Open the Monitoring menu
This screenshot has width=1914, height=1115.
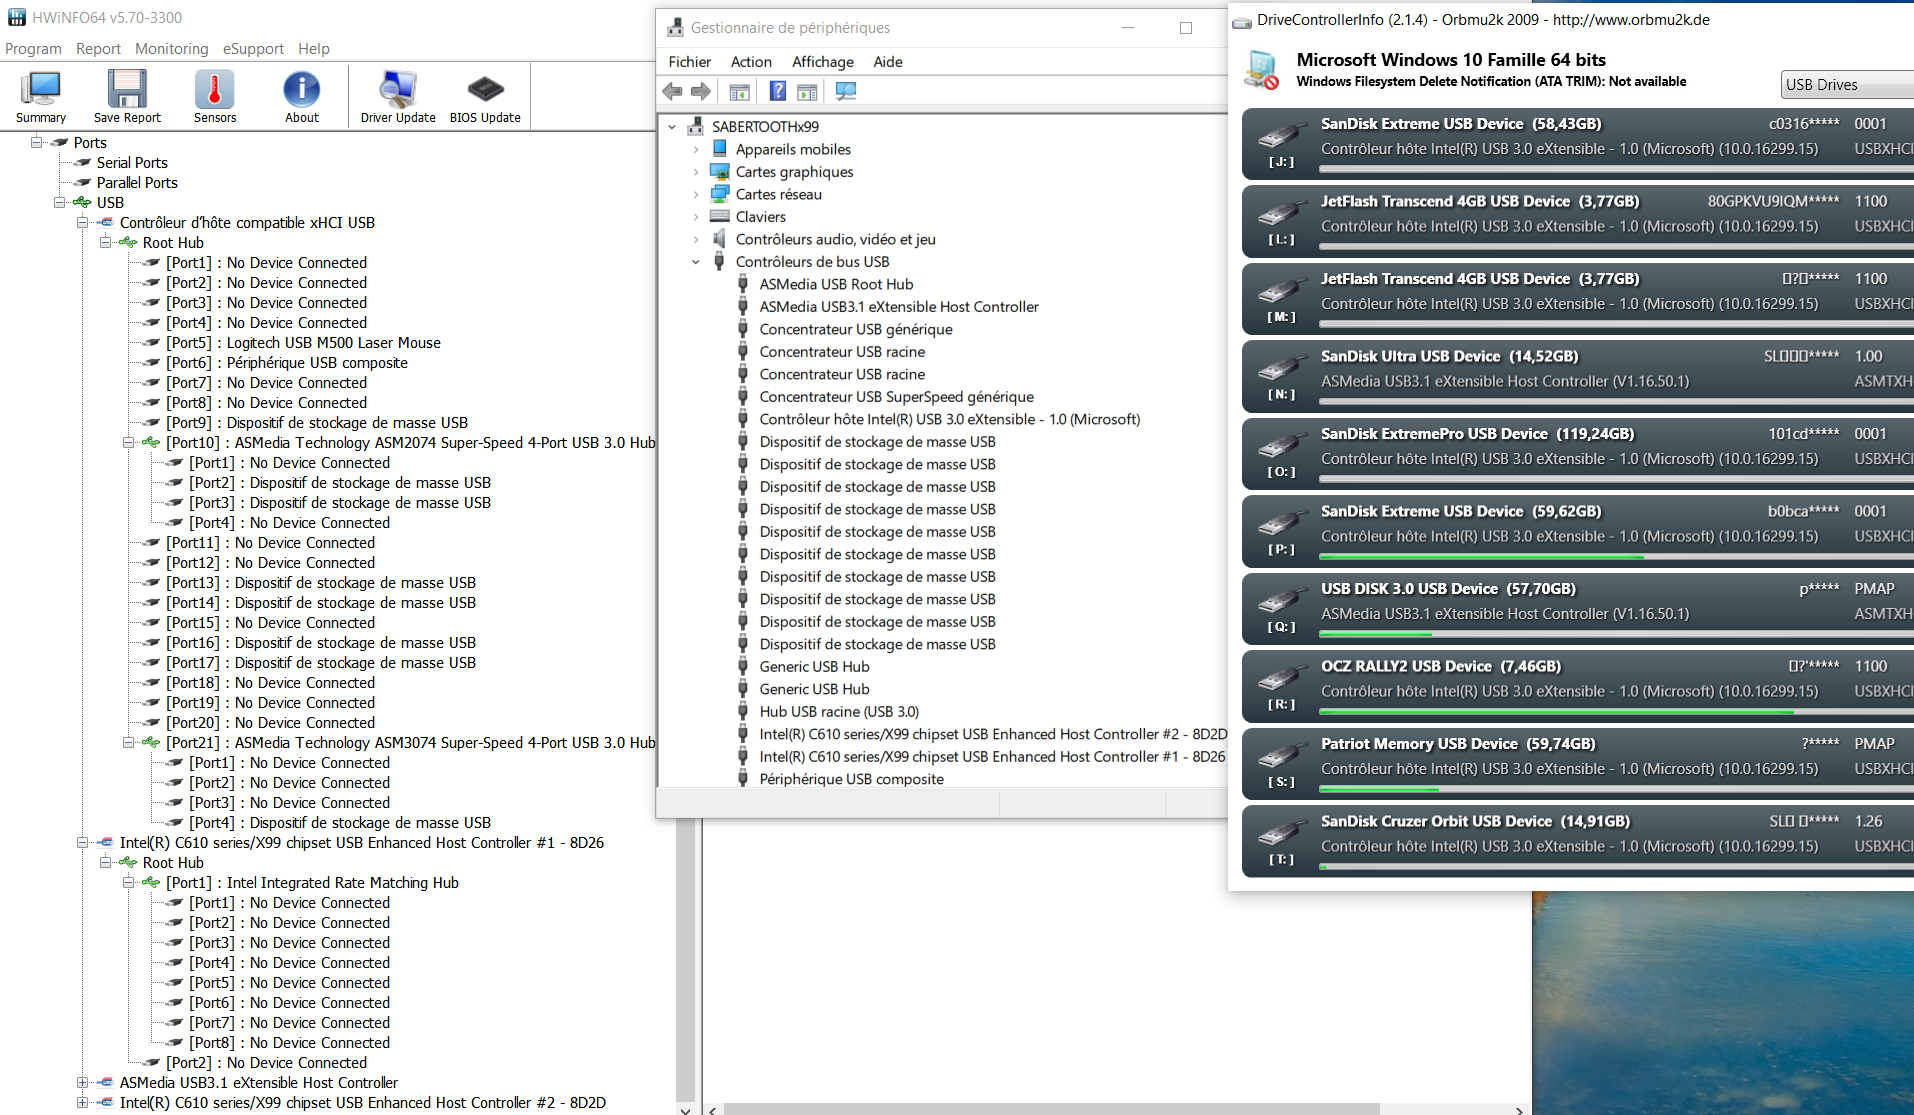pyautogui.click(x=172, y=48)
